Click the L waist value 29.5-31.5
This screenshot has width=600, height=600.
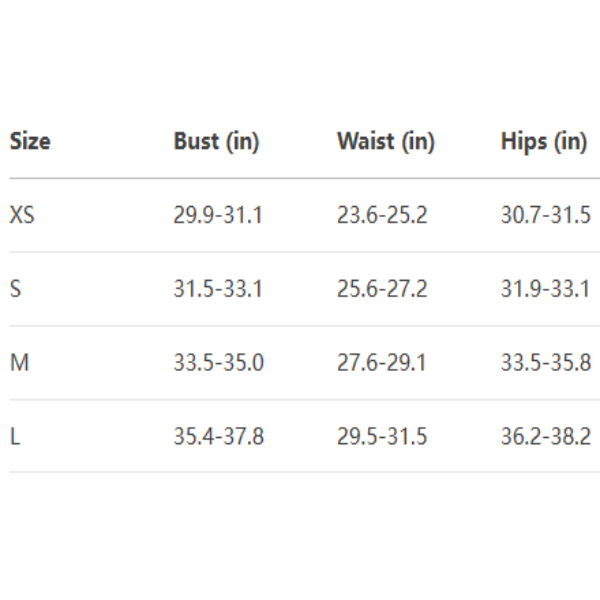[382, 437]
